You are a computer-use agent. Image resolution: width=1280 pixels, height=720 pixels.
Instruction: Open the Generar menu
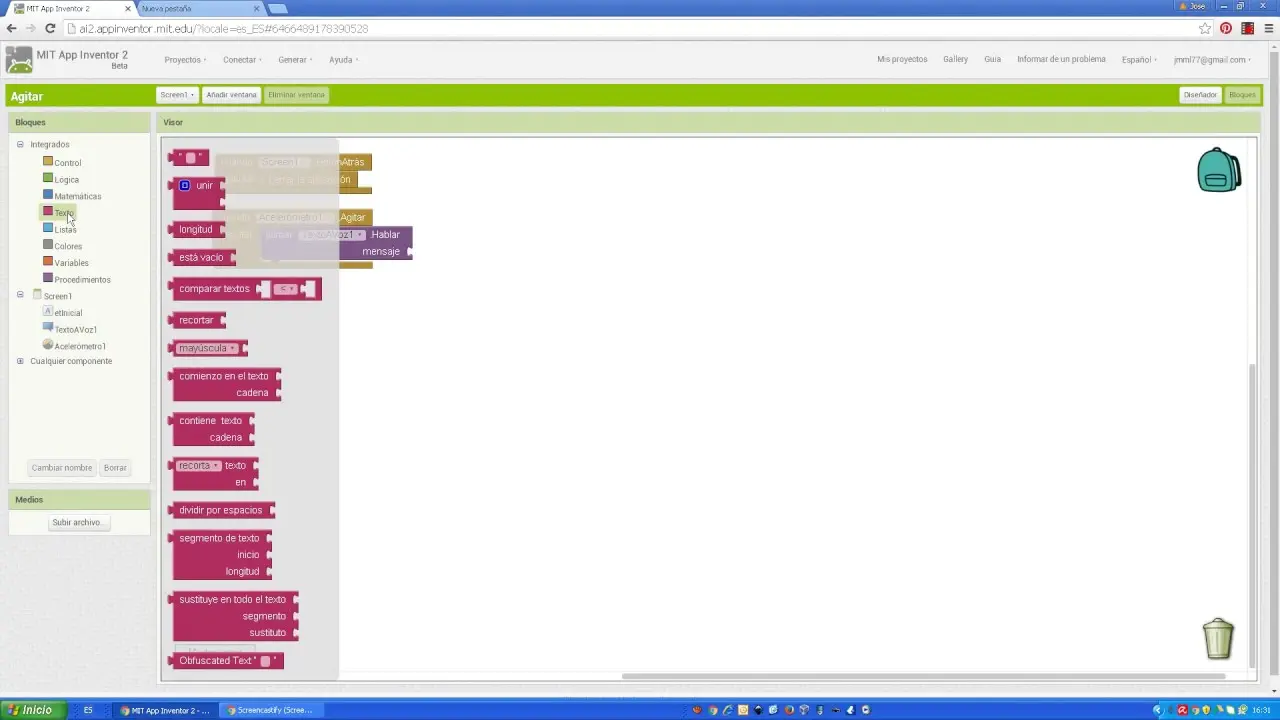click(x=295, y=60)
